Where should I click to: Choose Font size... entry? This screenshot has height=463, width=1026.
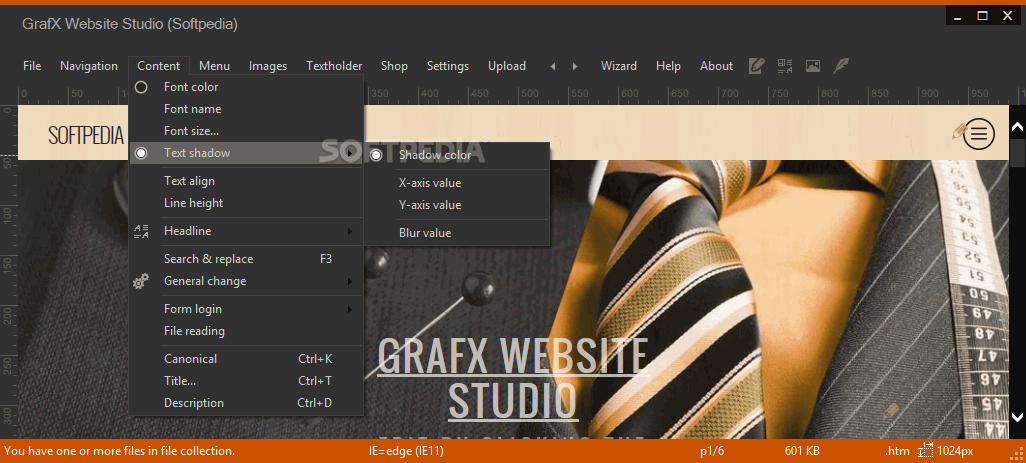click(x=246, y=131)
